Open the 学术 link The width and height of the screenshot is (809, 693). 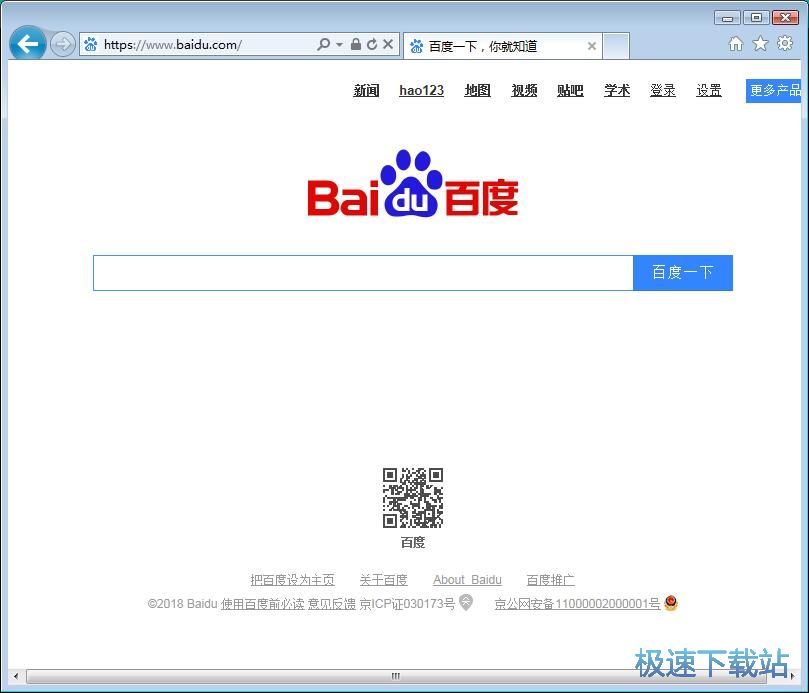[617, 90]
